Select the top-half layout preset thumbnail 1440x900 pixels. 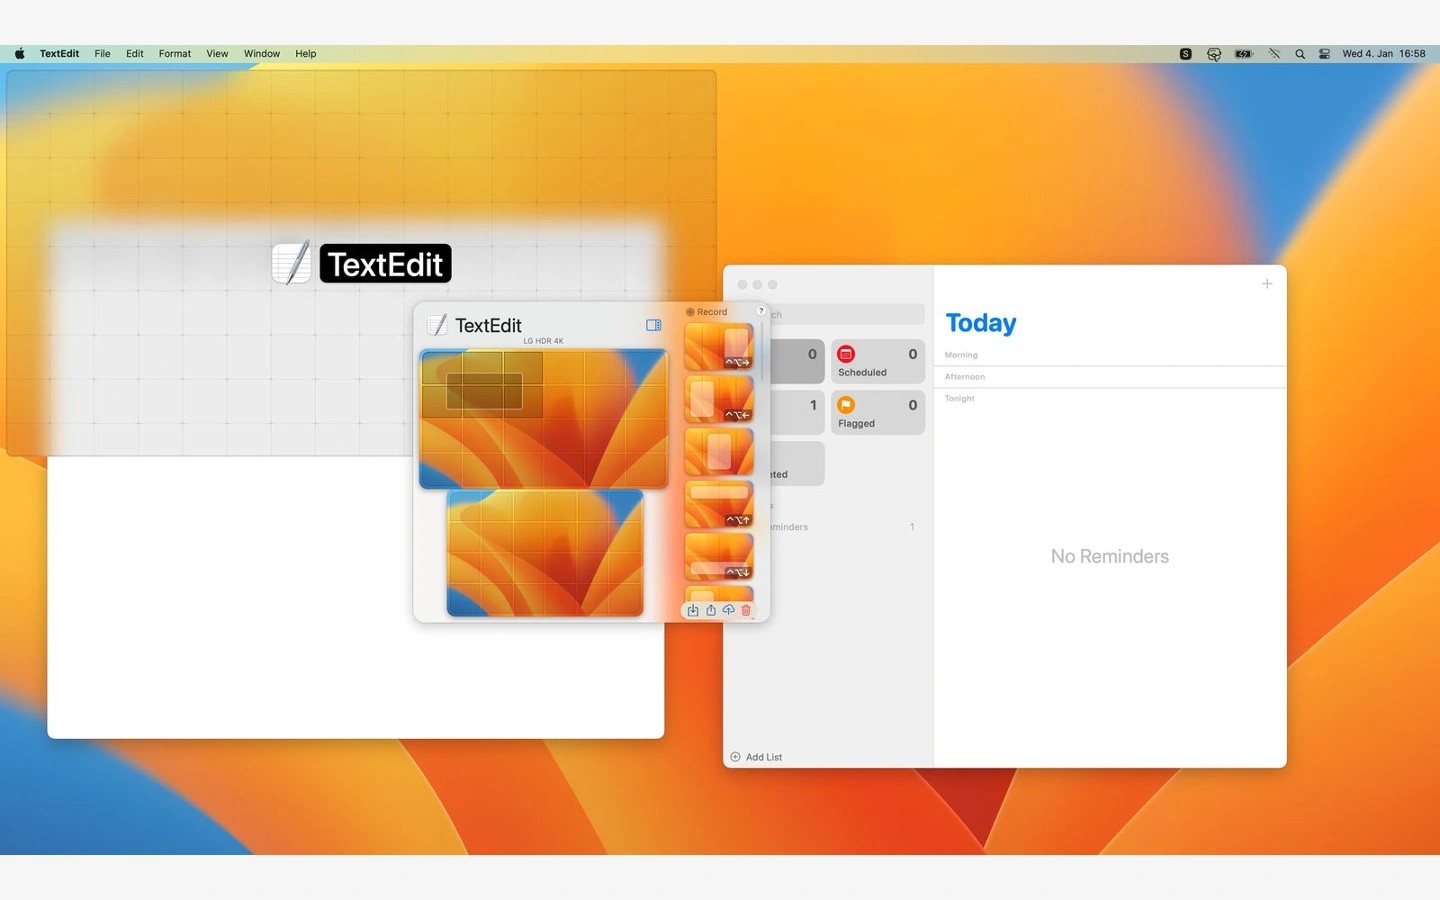[x=719, y=504]
